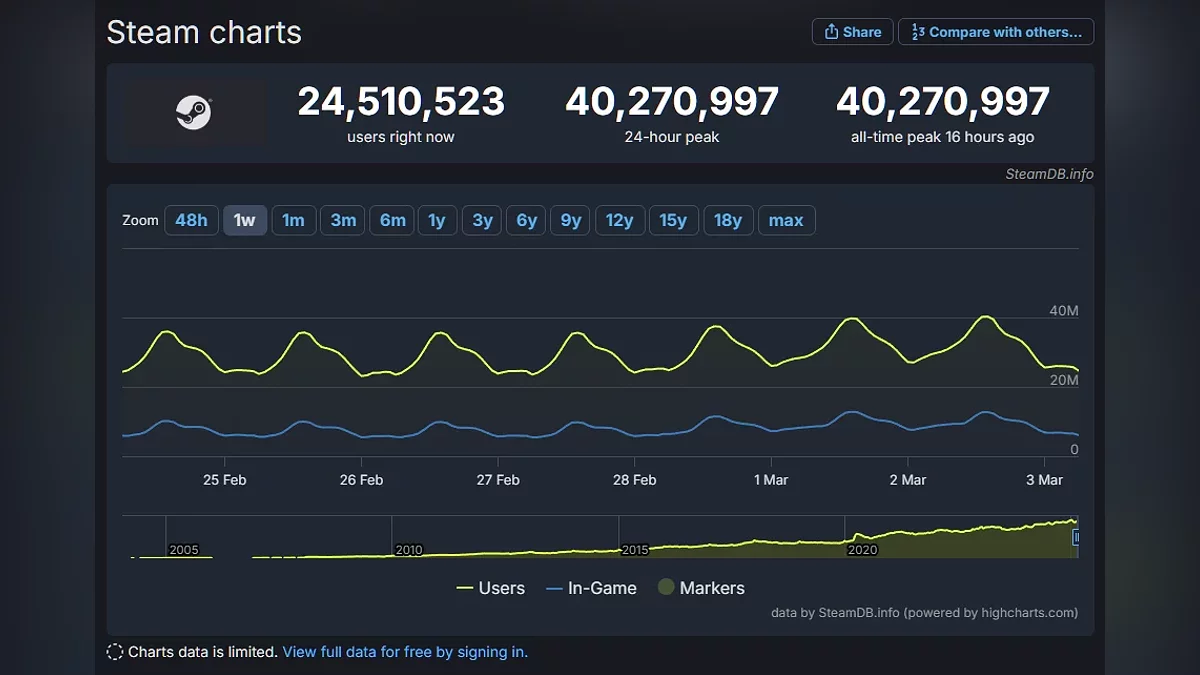Set chart zoom to 1y
The width and height of the screenshot is (1200, 675).
pos(437,220)
